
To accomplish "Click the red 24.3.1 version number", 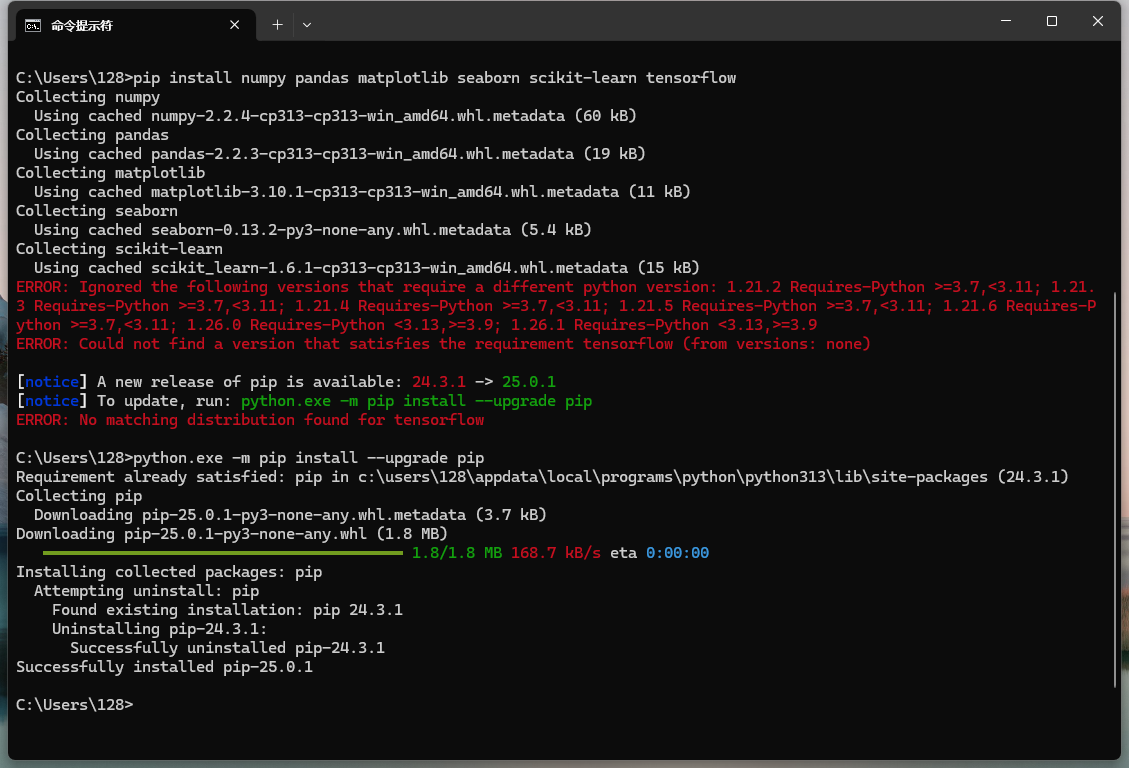I will (438, 382).
